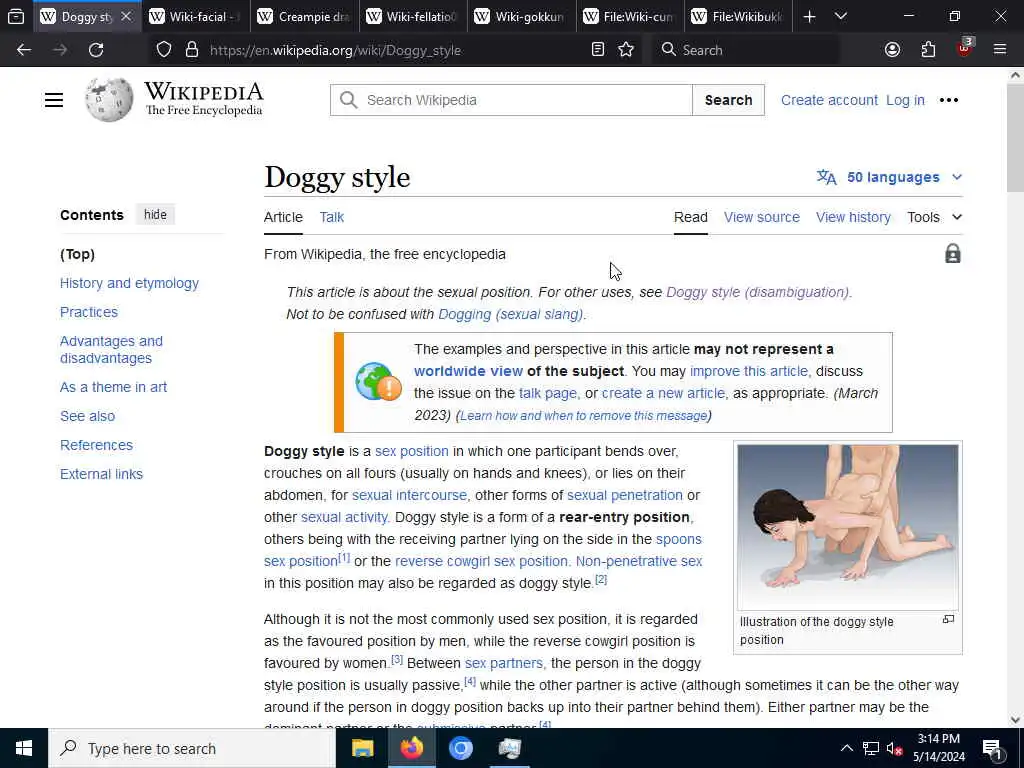
Task: Jump to References section
Action: (97, 445)
